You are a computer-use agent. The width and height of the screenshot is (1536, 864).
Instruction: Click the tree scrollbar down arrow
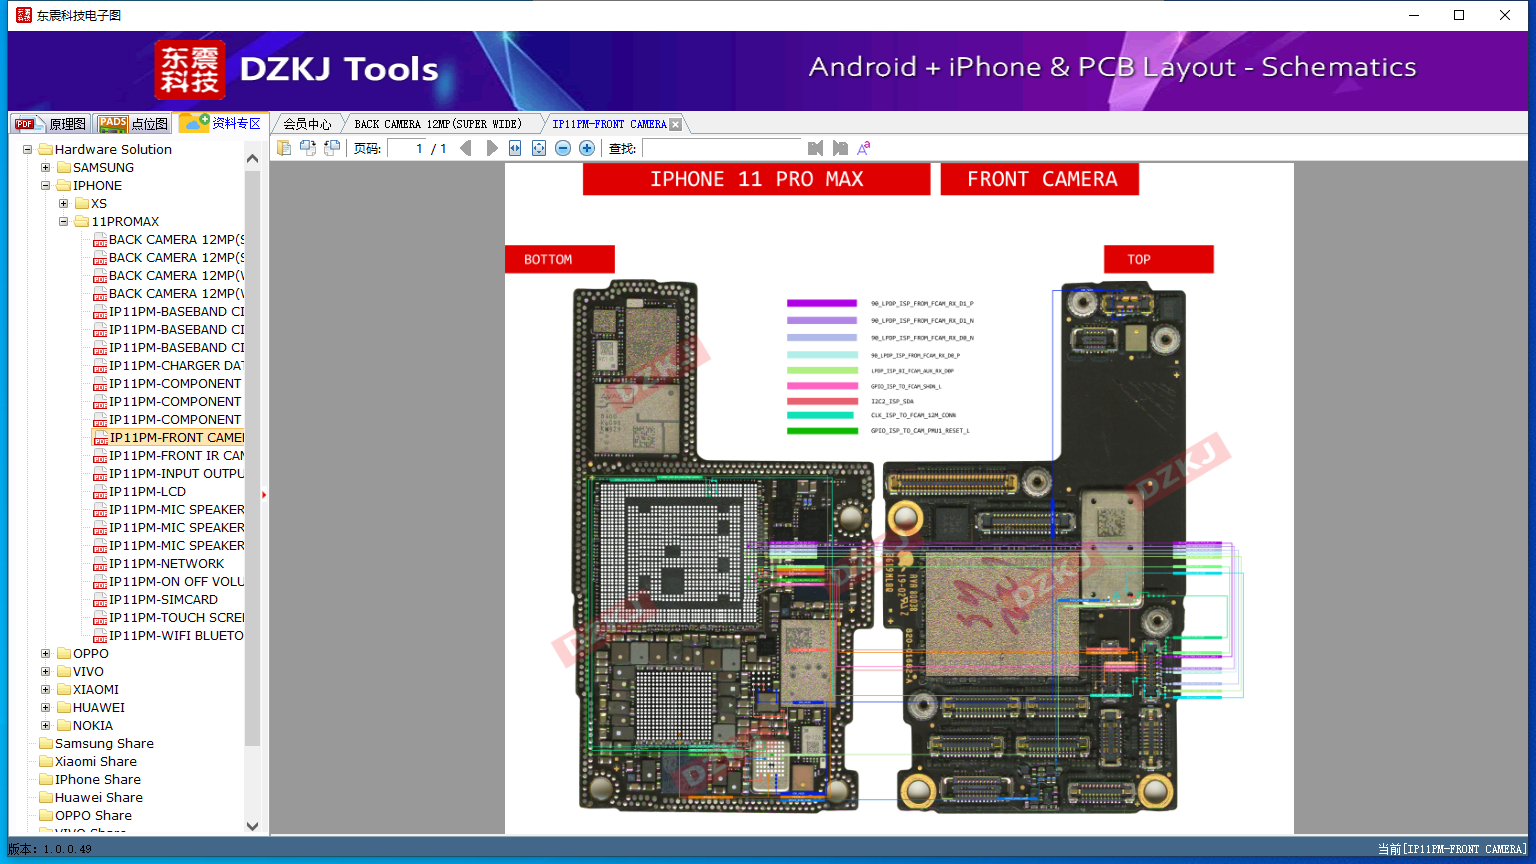(x=252, y=826)
